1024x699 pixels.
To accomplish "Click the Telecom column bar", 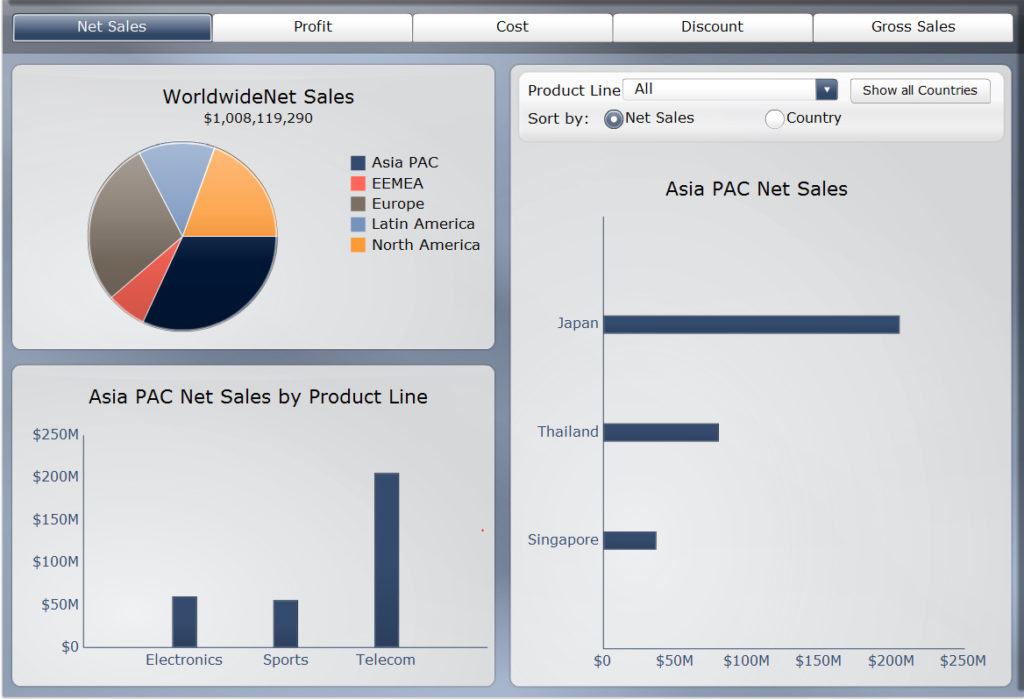I will [x=386, y=560].
